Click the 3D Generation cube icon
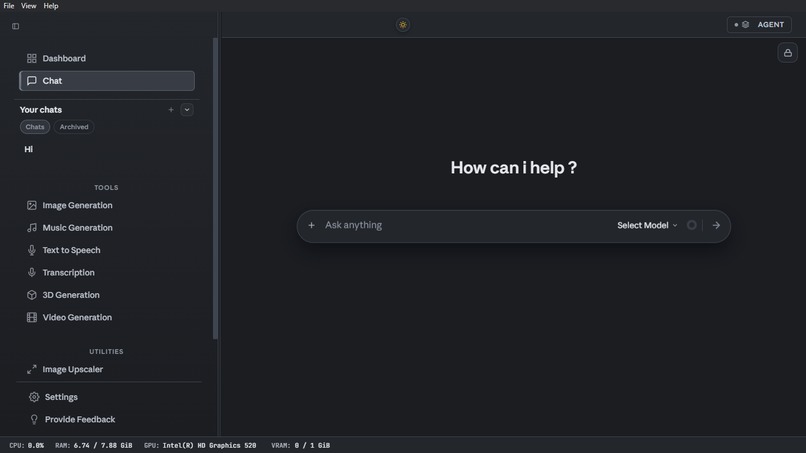806x453 pixels. tap(32, 295)
